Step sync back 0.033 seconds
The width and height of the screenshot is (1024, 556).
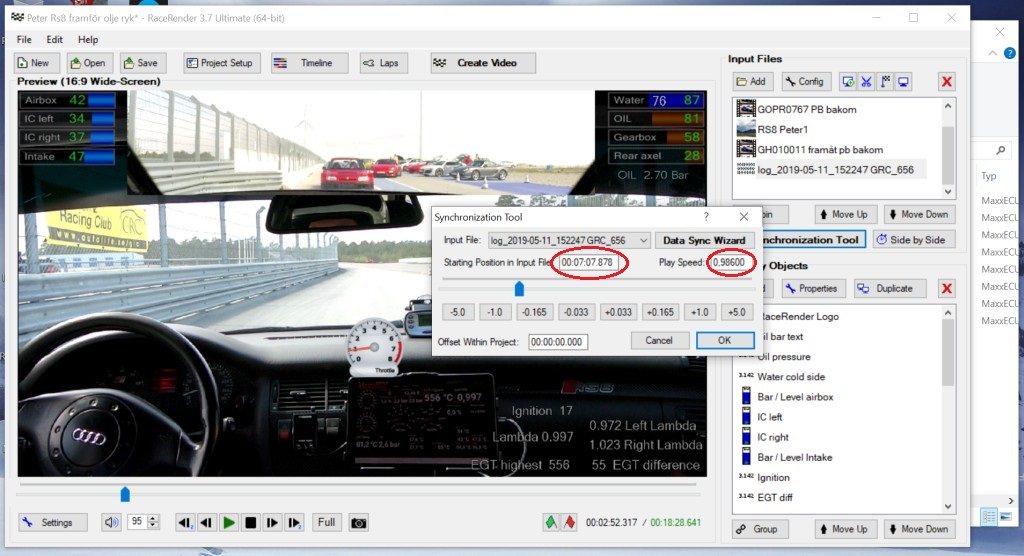pos(576,312)
